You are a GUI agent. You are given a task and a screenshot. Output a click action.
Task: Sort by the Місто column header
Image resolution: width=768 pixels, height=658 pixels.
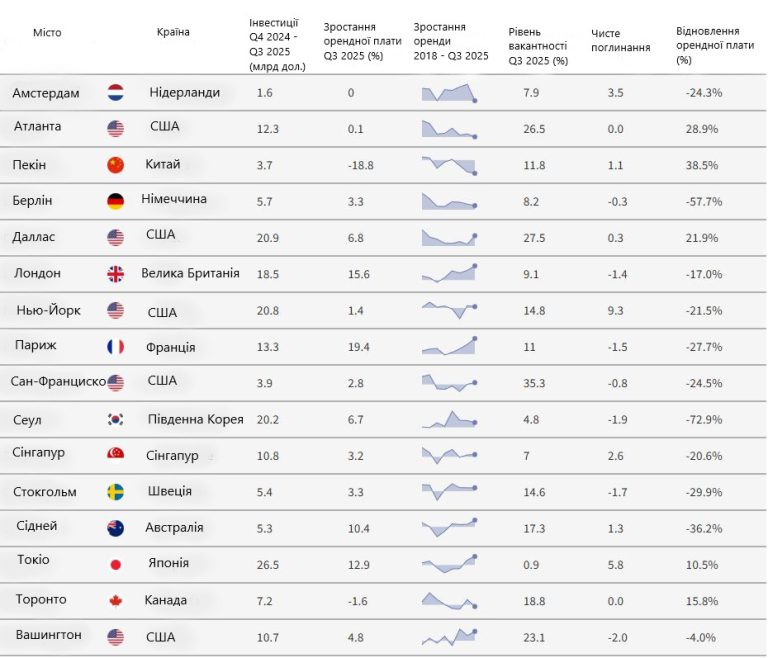click(47, 33)
